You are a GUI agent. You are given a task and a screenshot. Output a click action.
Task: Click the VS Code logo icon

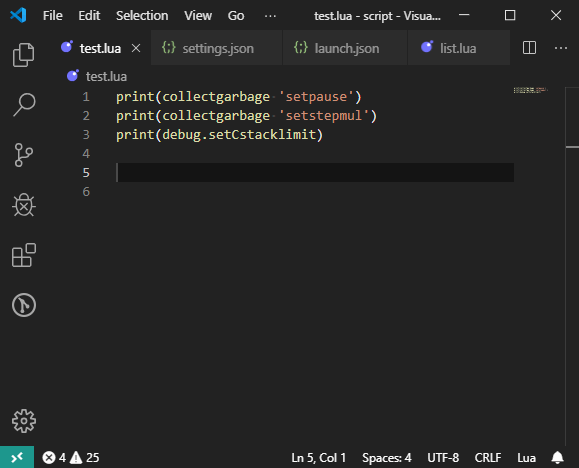point(18,16)
